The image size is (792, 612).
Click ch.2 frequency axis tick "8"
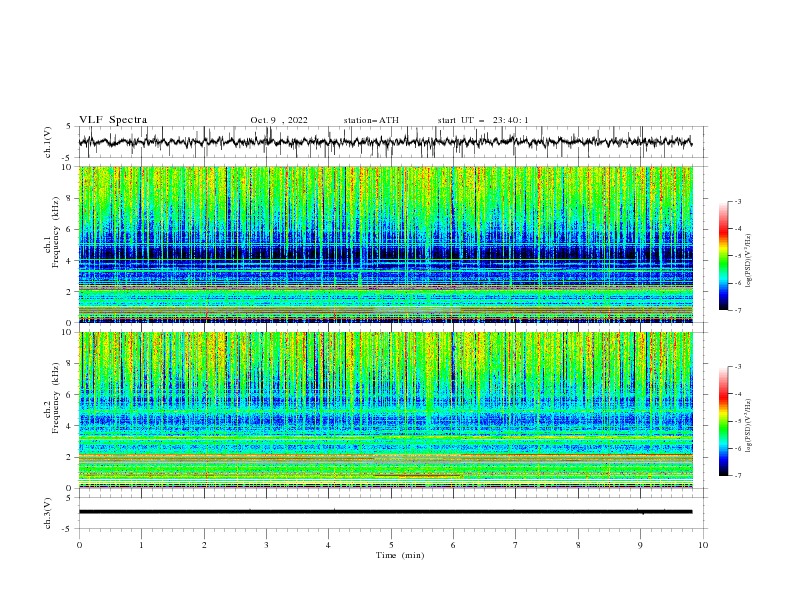click(70, 364)
